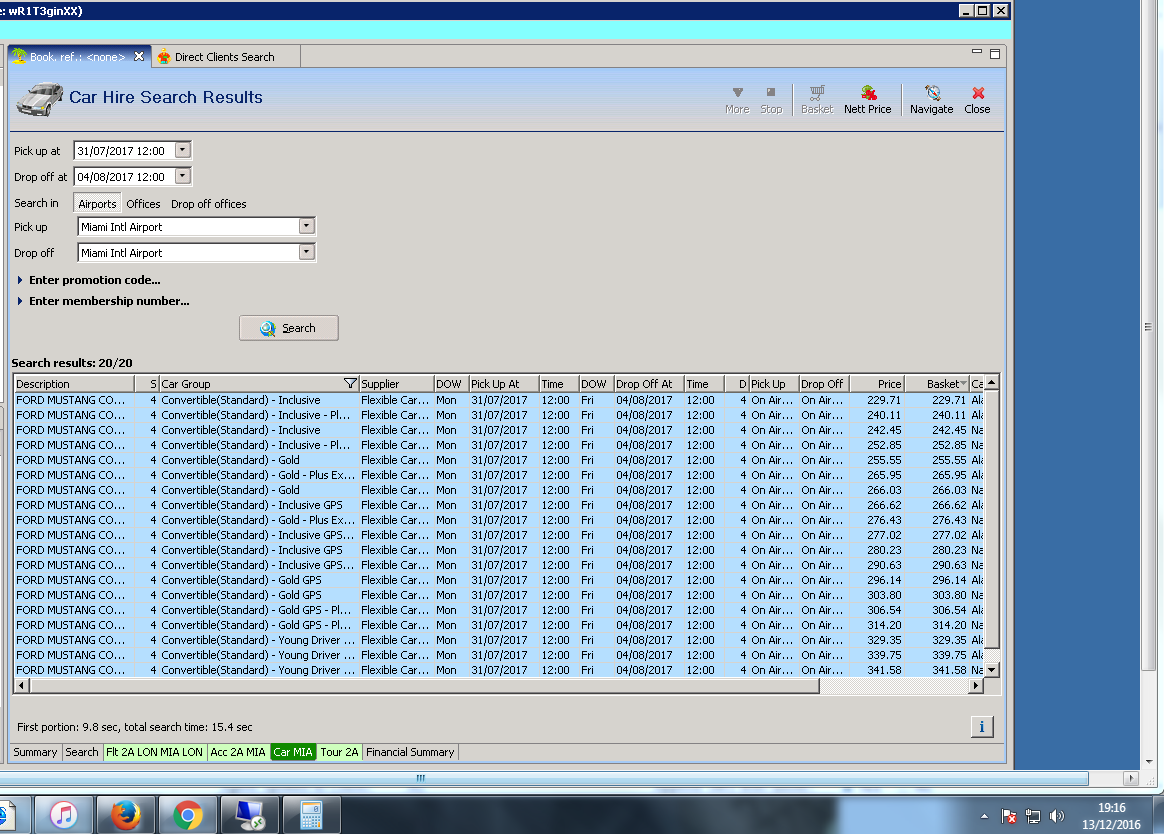Maximize the editor panel view
Screen dimensions: 1164x834
(x=995, y=53)
